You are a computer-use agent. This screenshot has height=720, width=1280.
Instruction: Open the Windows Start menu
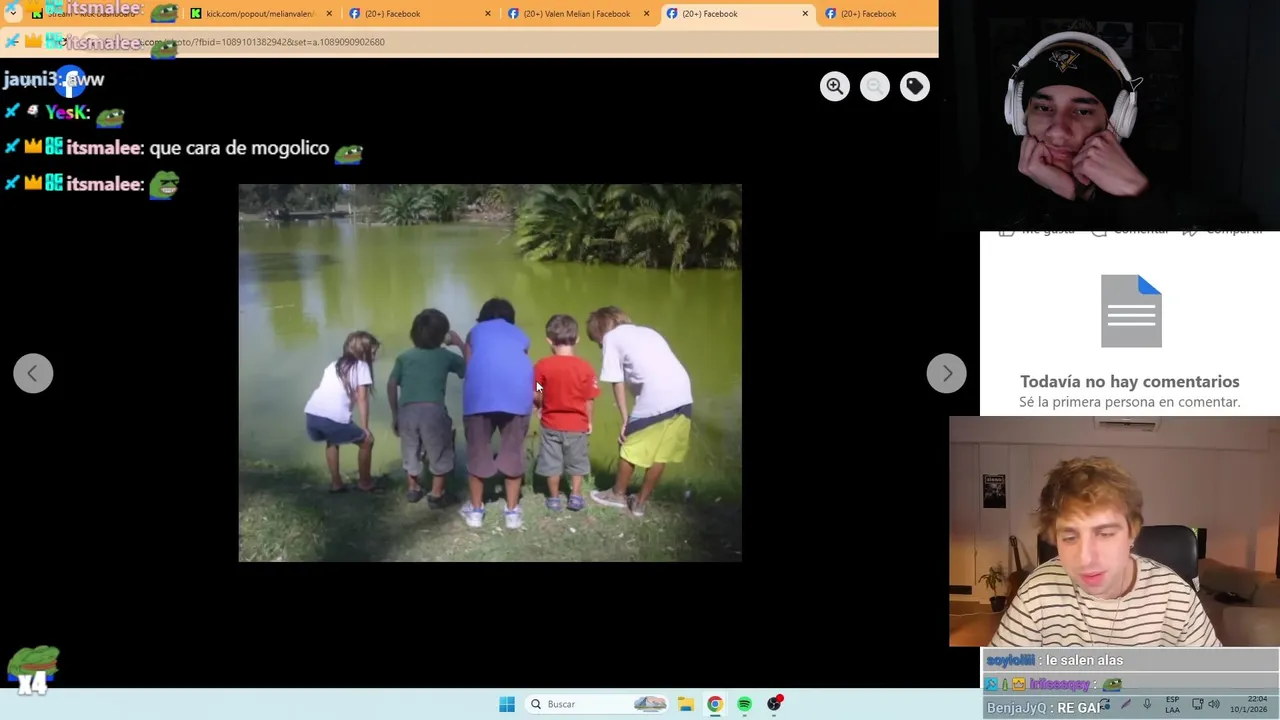click(507, 704)
